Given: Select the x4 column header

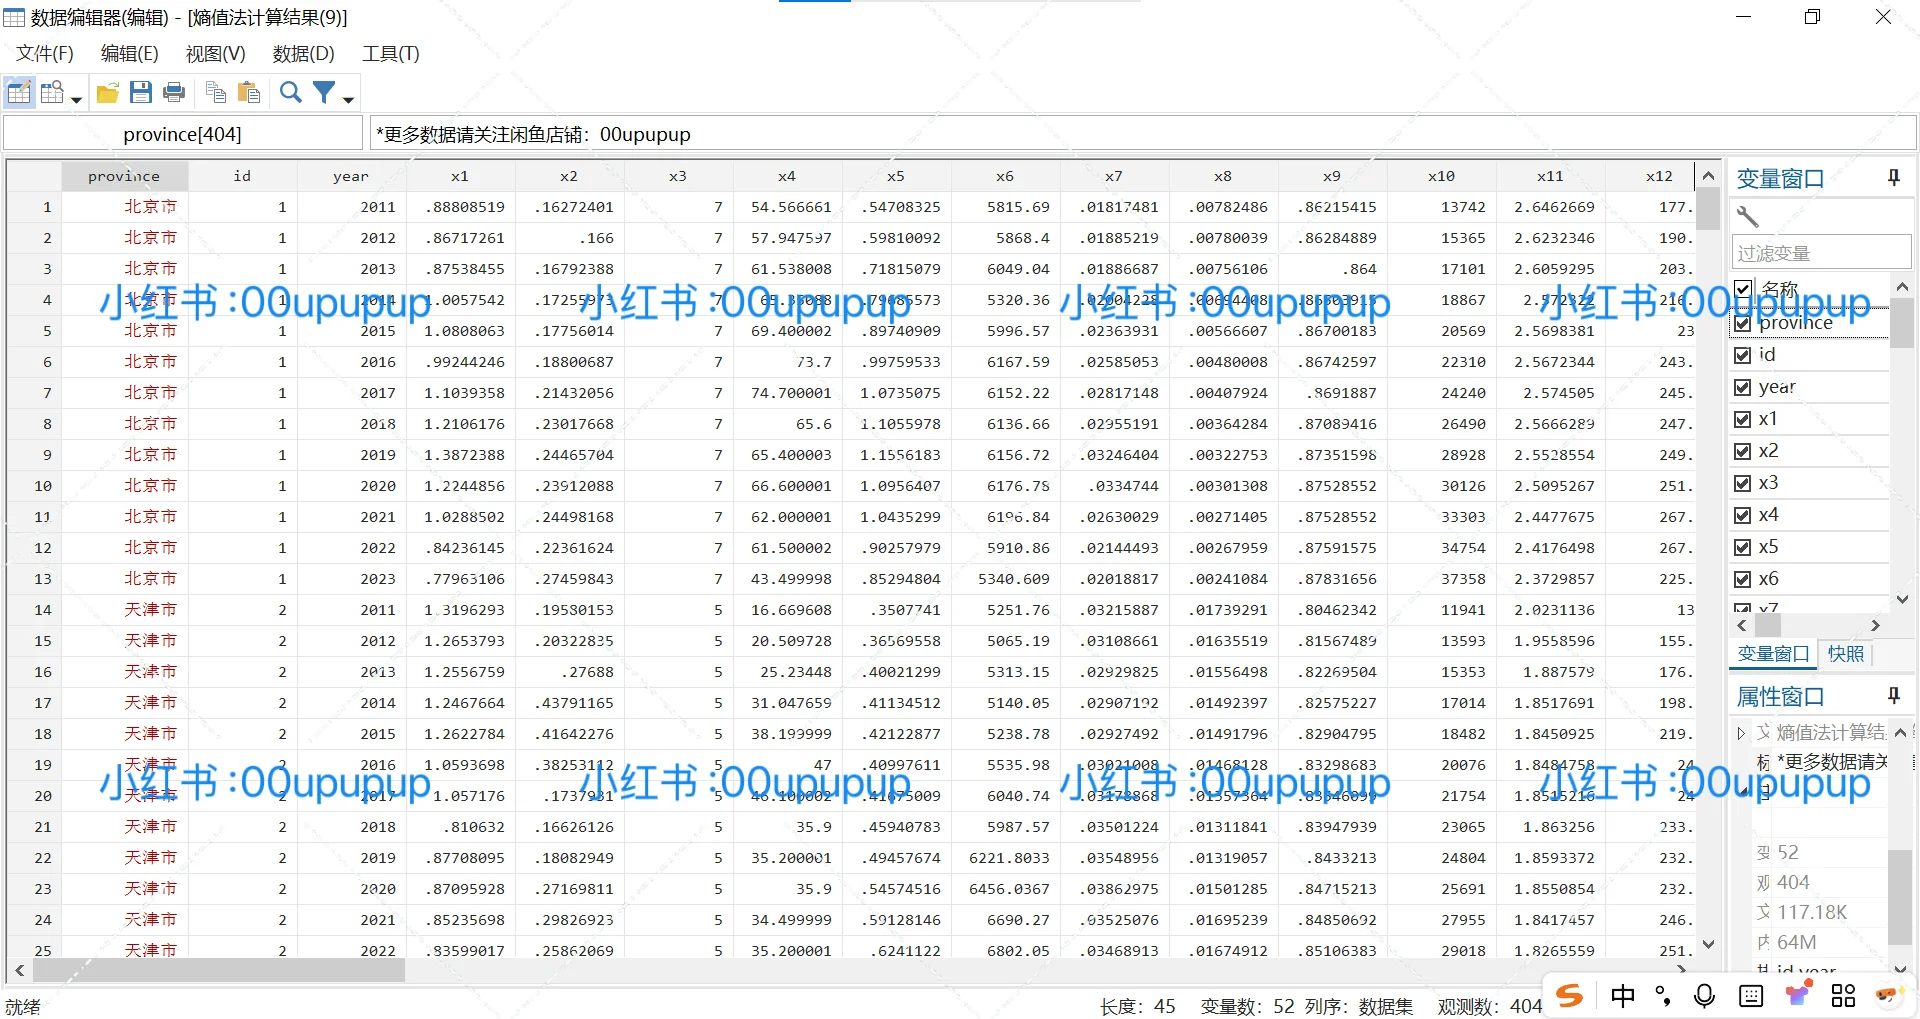Looking at the screenshot, I should coord(787,176).
